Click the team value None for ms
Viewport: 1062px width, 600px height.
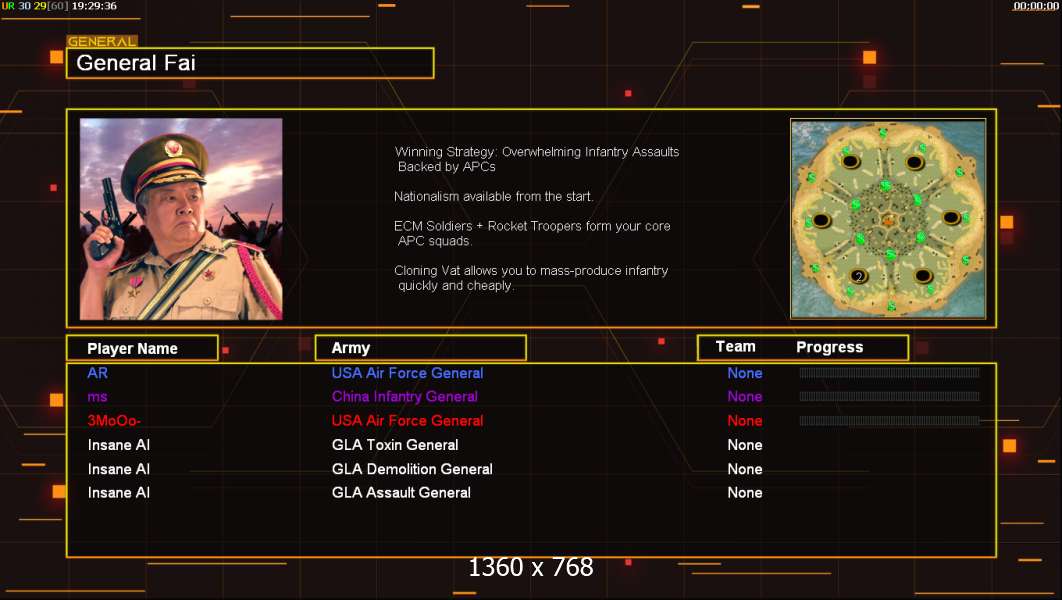click(x=744, y=397)
